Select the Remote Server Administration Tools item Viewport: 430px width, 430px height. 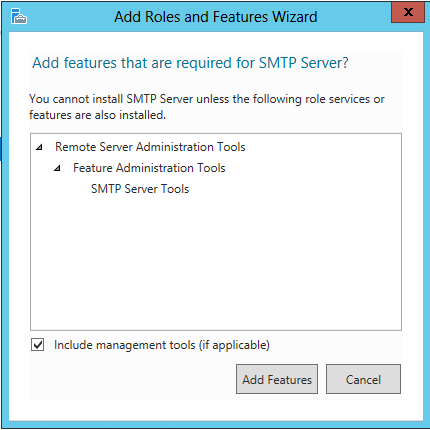[x=150, y=147]
